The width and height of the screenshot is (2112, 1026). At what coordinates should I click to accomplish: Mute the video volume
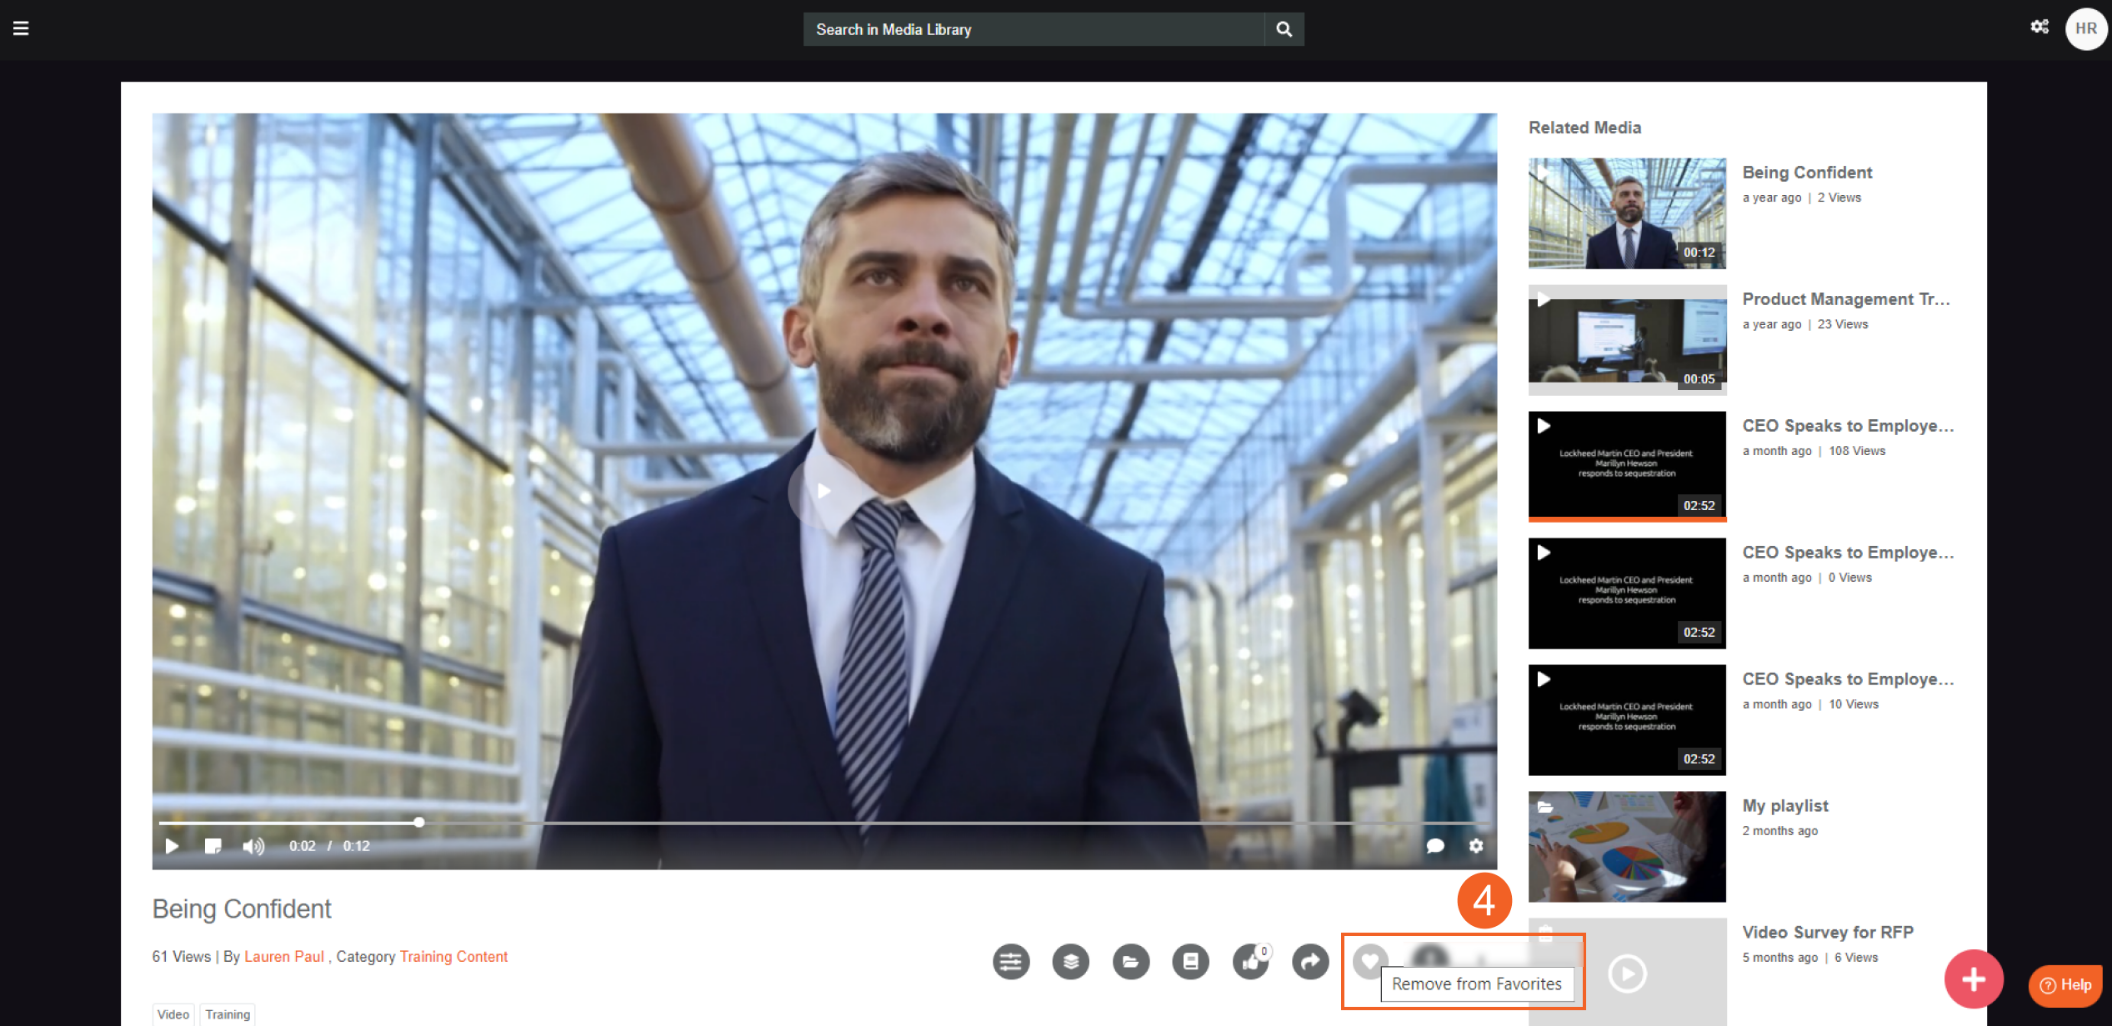(x=253, y=846)
